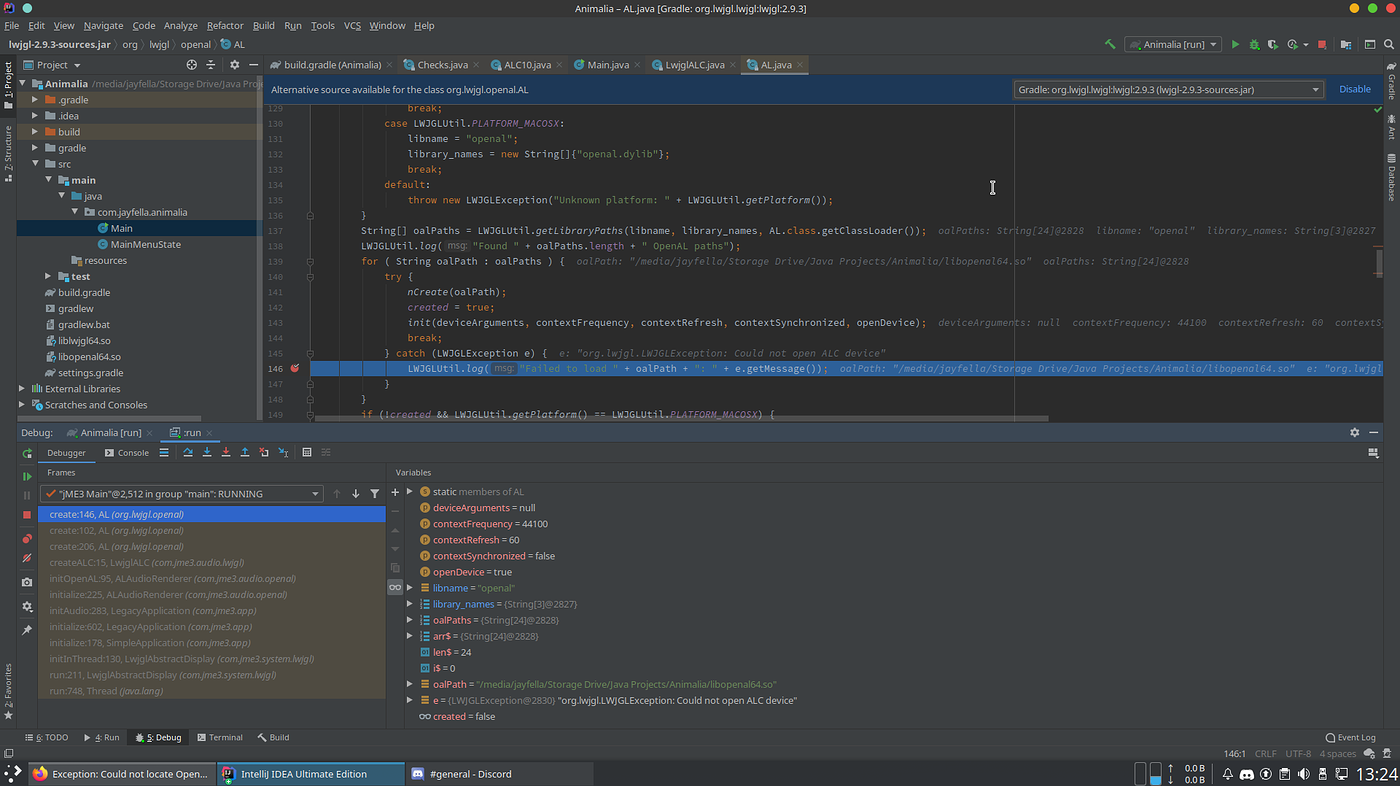Click Force Step Into red arrow icon
The width and height of the screenshot is (1400, 786).
(x=226, y=453)
